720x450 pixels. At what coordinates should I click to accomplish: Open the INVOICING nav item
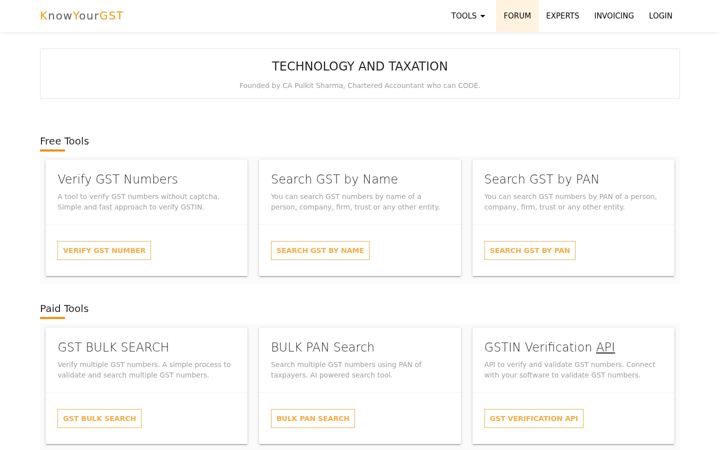click(614, 16)
